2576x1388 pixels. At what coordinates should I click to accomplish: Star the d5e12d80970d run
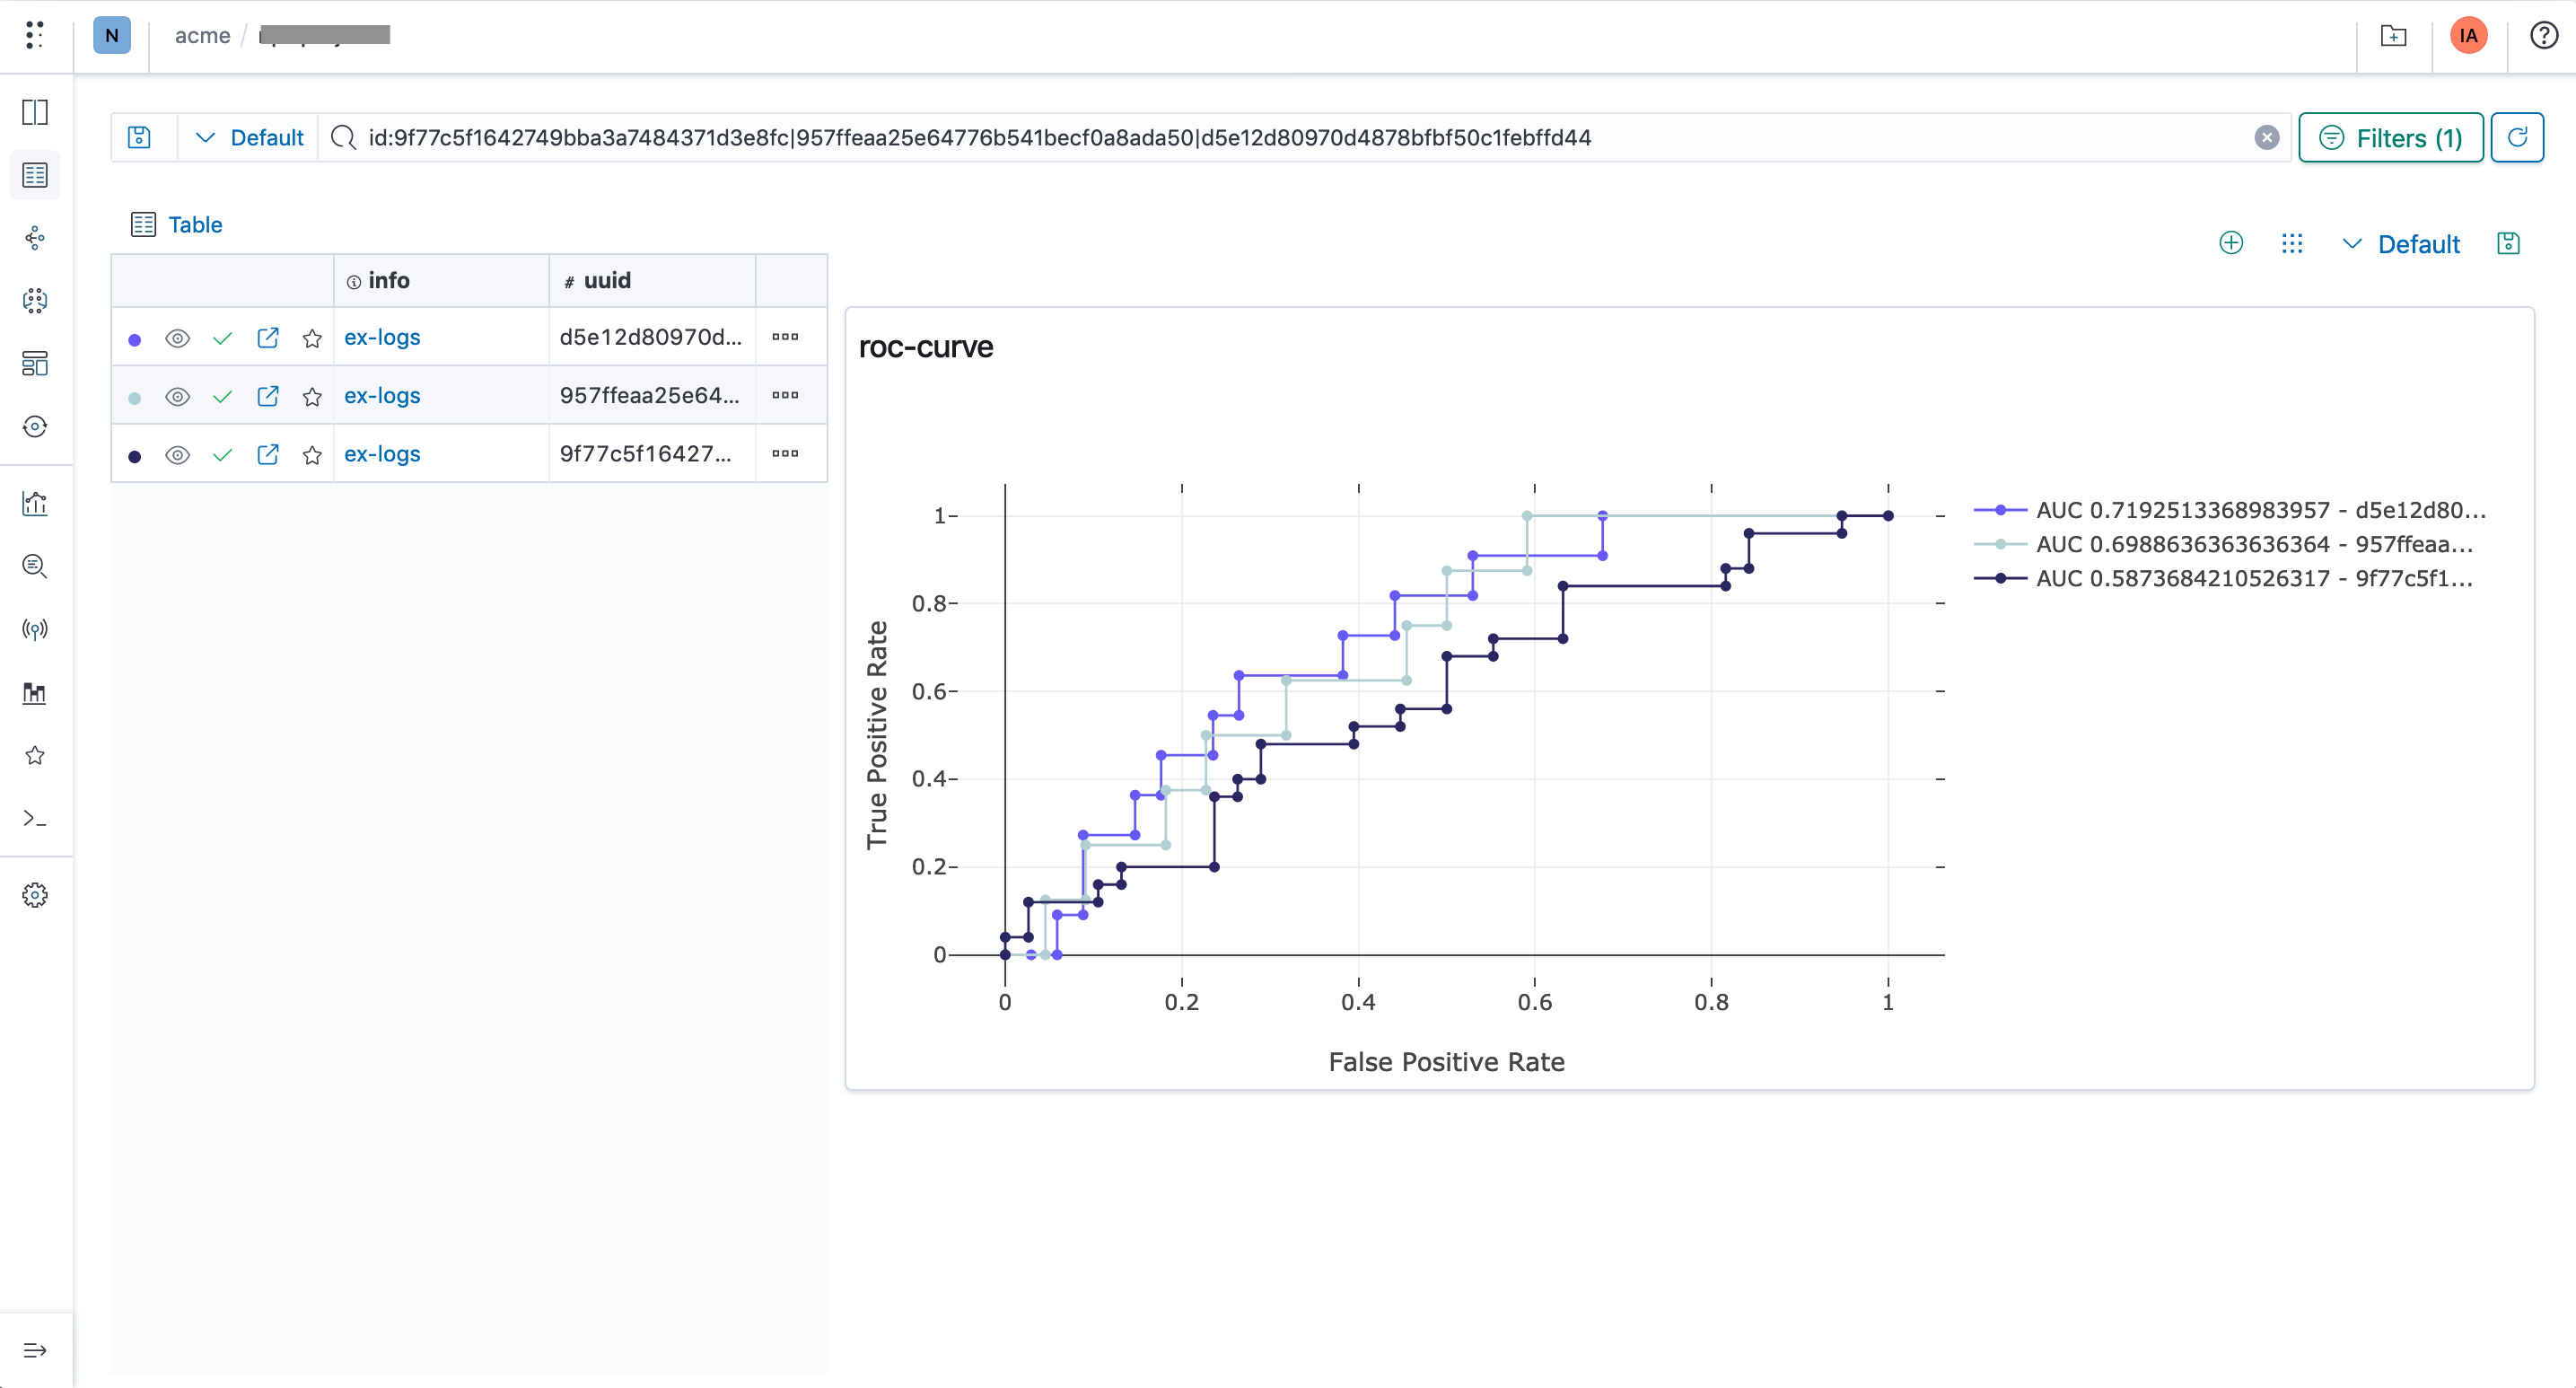312,338
